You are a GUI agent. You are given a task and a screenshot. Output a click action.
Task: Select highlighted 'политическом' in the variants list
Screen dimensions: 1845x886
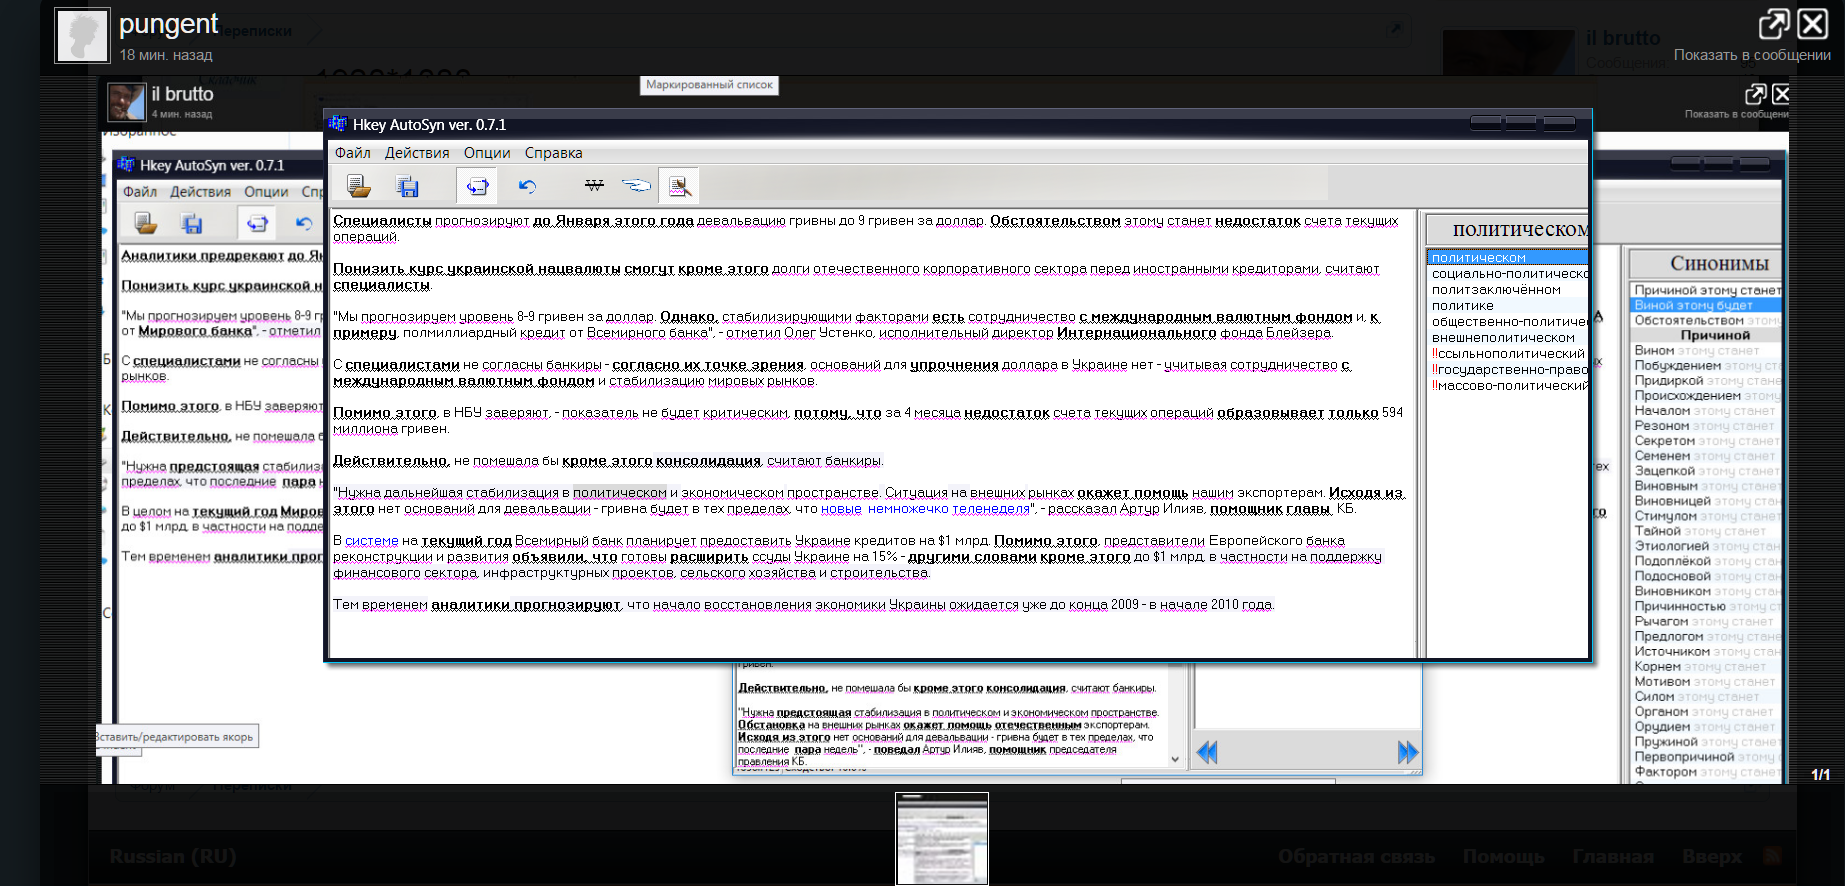[1507, 257]
